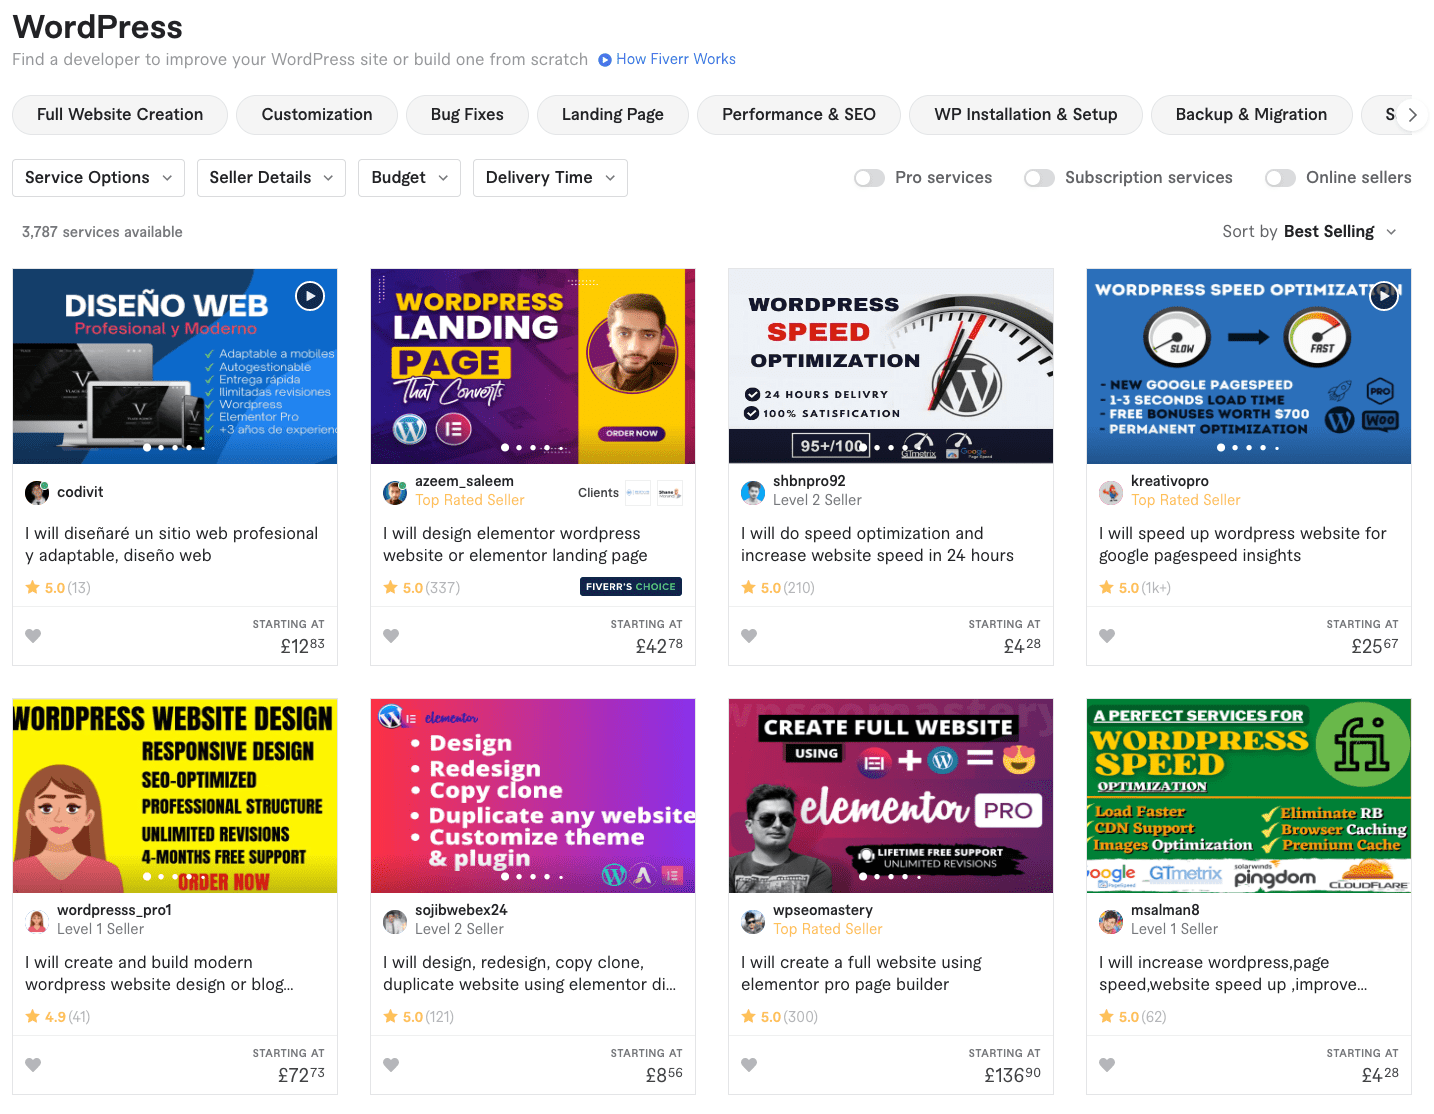The image size is (1434, 1114).
Task: Choose the Customization category chip
Action: coord(317,115)
